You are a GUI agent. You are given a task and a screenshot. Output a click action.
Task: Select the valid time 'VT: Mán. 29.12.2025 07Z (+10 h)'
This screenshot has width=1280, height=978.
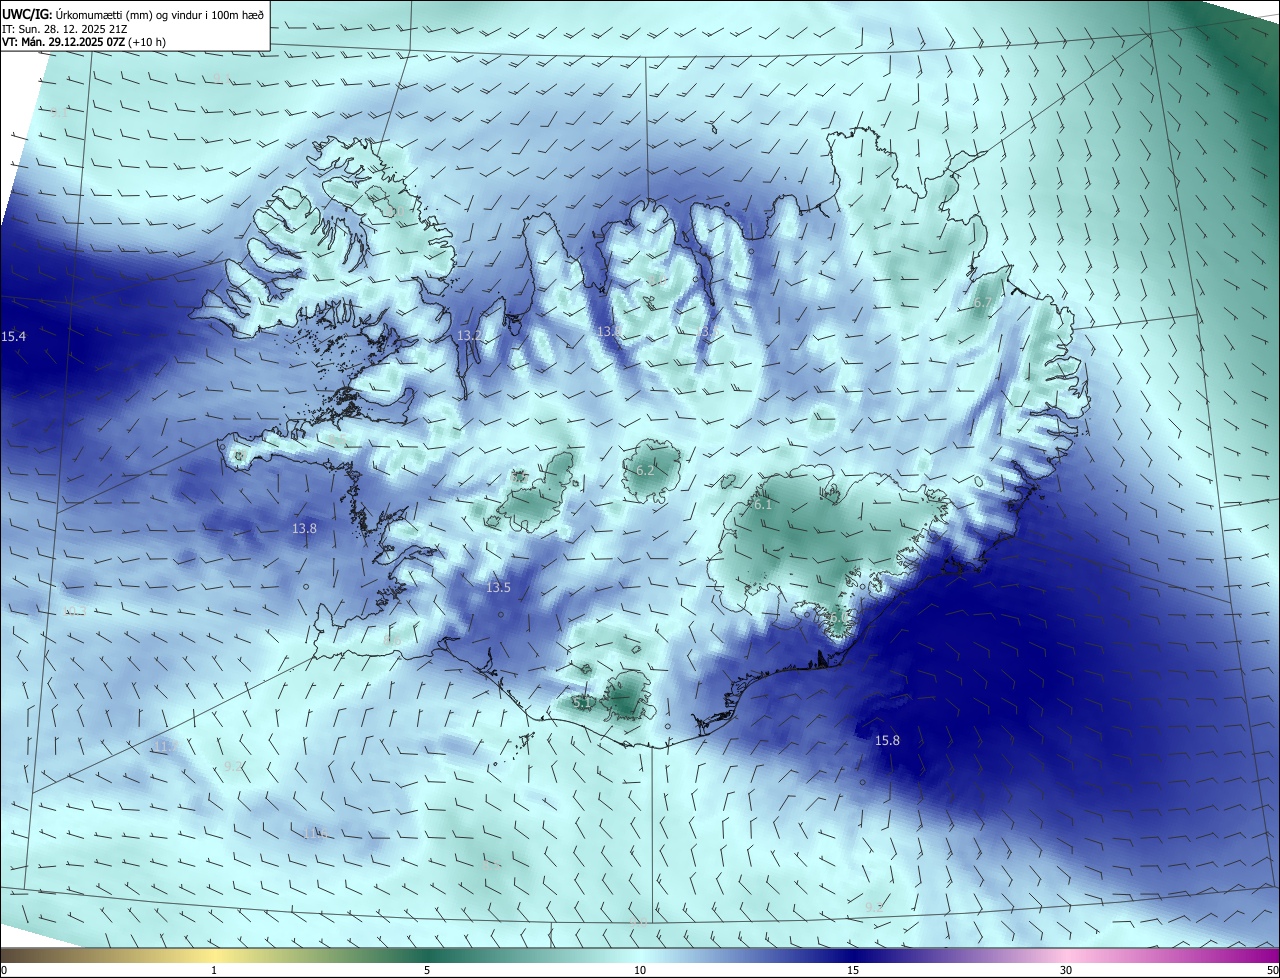[84, 42]
